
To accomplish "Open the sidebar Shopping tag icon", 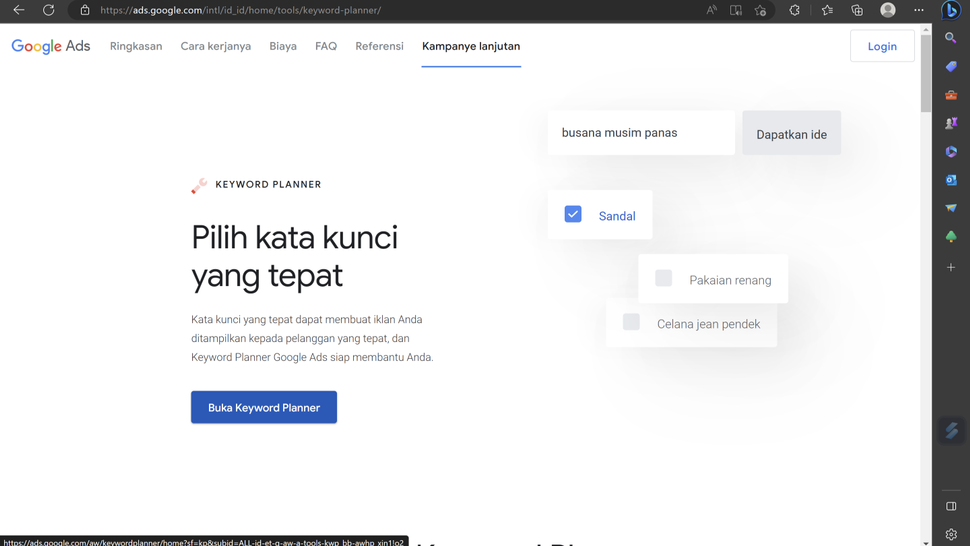I will pos(951,66).
